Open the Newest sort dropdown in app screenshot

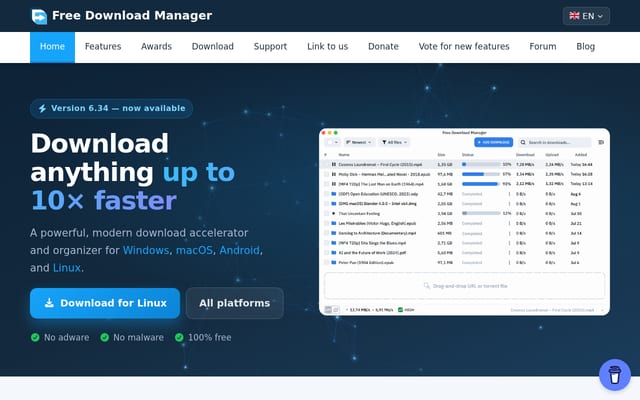click(359, 142)
